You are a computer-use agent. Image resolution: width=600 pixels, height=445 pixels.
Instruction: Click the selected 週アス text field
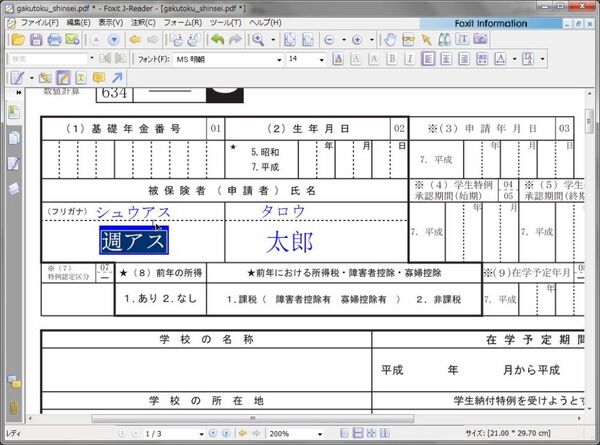point(134,241)
